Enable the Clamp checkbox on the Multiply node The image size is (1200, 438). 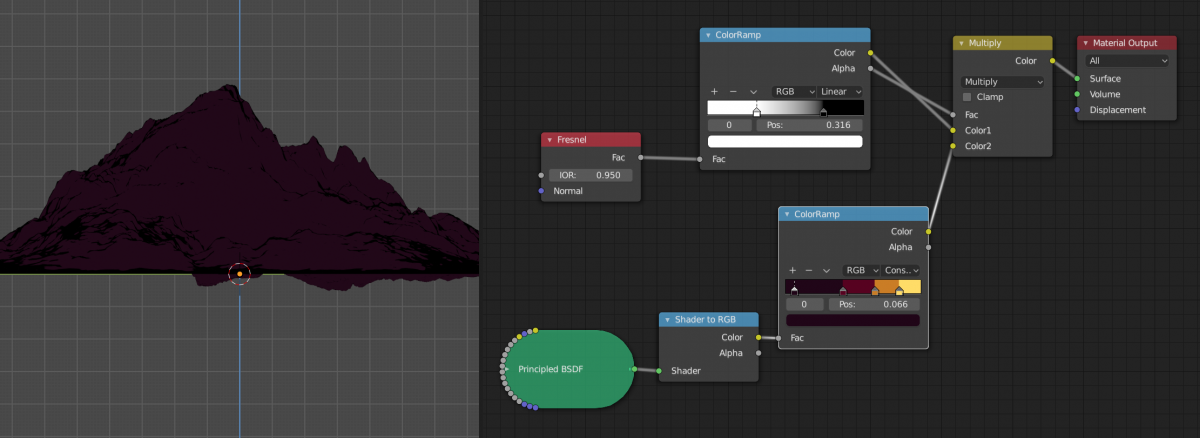[967, 97]
